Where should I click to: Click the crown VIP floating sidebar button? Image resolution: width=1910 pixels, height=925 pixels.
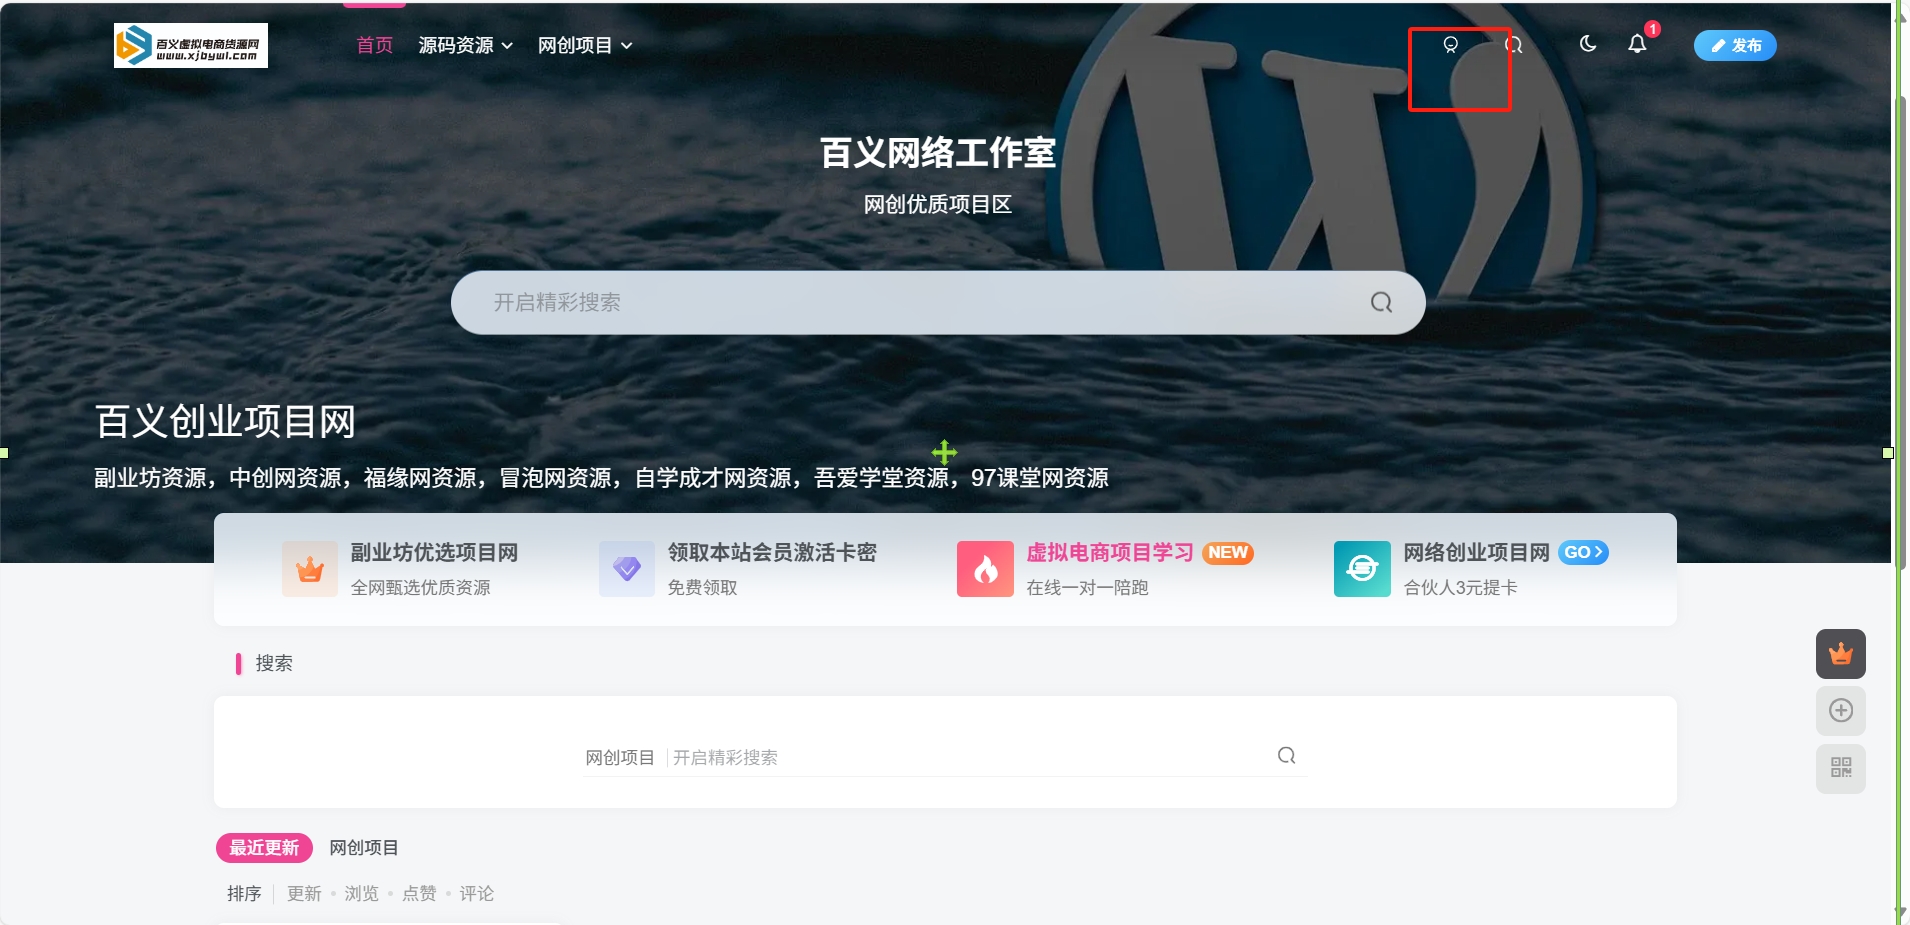1841,654
